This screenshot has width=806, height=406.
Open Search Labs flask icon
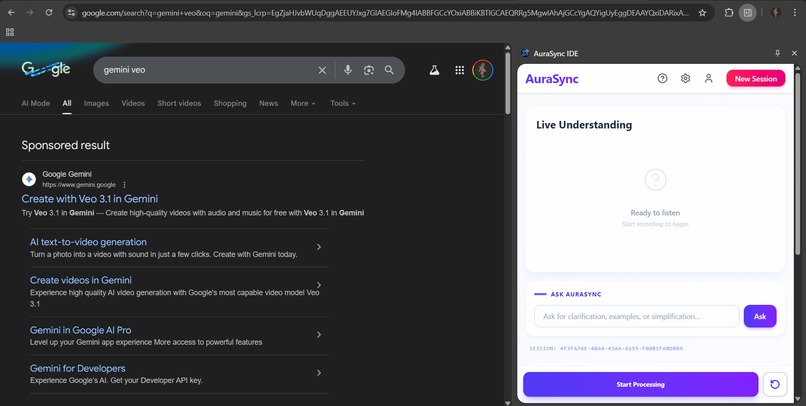[434, 70]
